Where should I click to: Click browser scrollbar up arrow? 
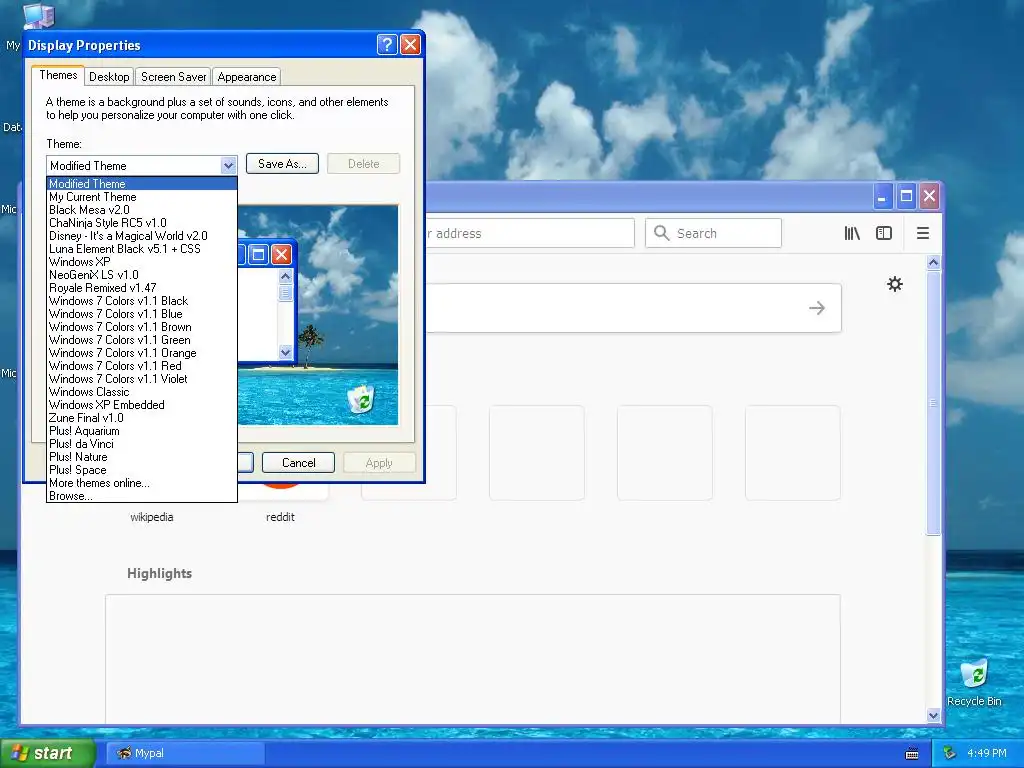click(933, 263)
